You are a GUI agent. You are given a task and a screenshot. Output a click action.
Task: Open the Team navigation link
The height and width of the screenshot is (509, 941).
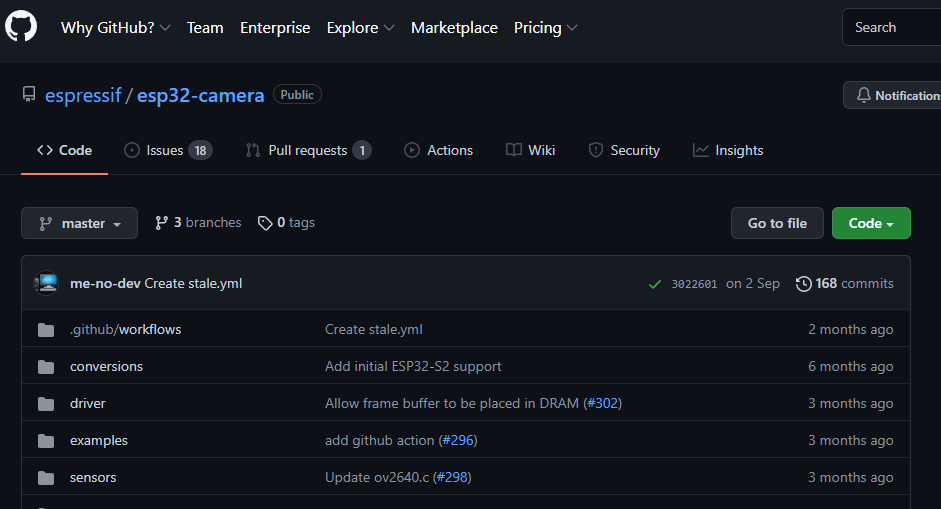(205, 28)
